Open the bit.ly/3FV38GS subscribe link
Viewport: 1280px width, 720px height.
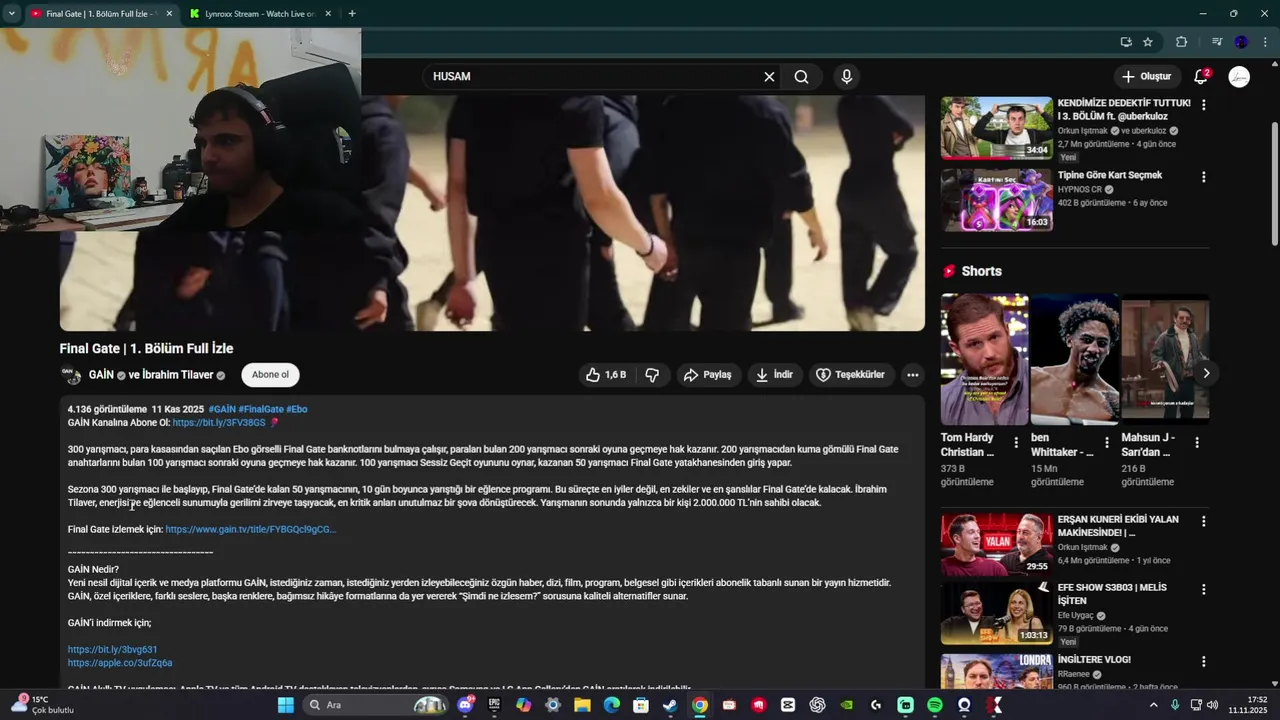pos(219,423)
